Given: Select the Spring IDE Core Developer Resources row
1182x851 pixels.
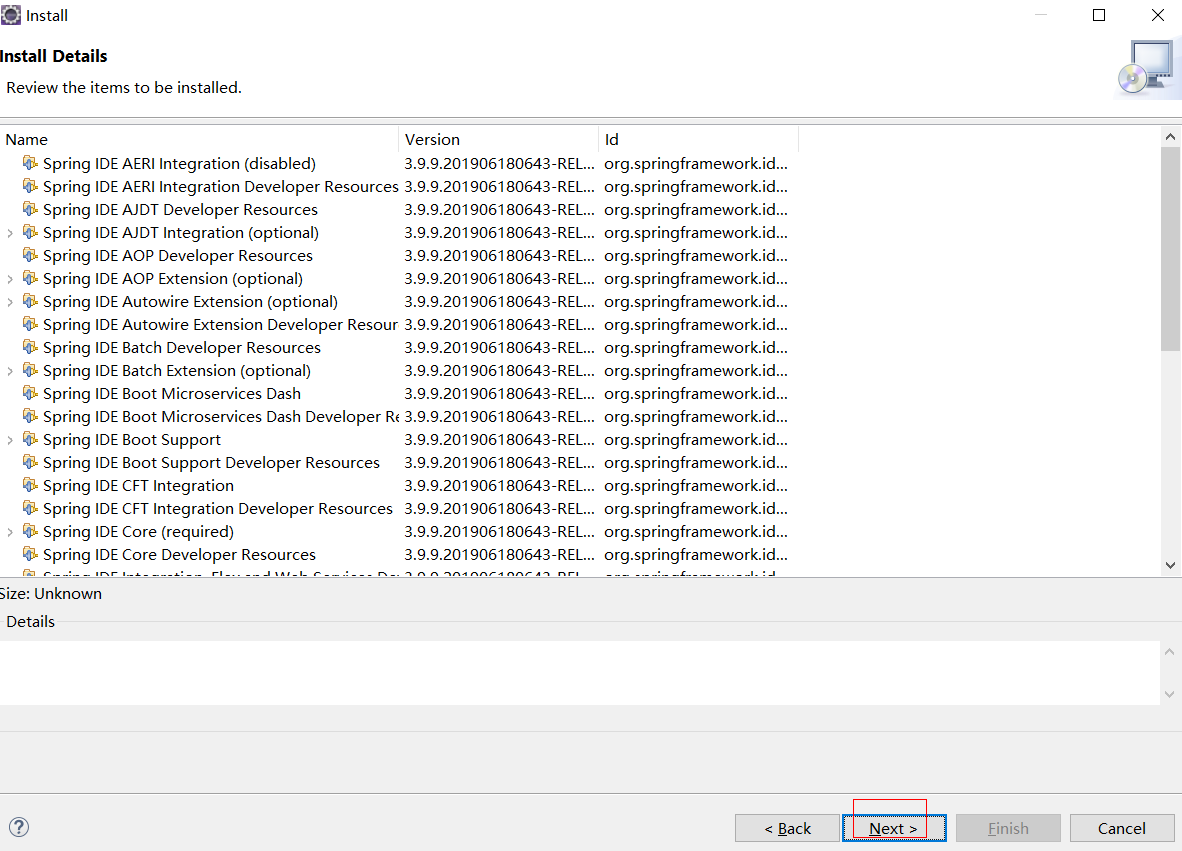Looking at the screenshot, I should pyautogui.click(x=399, y=554).
